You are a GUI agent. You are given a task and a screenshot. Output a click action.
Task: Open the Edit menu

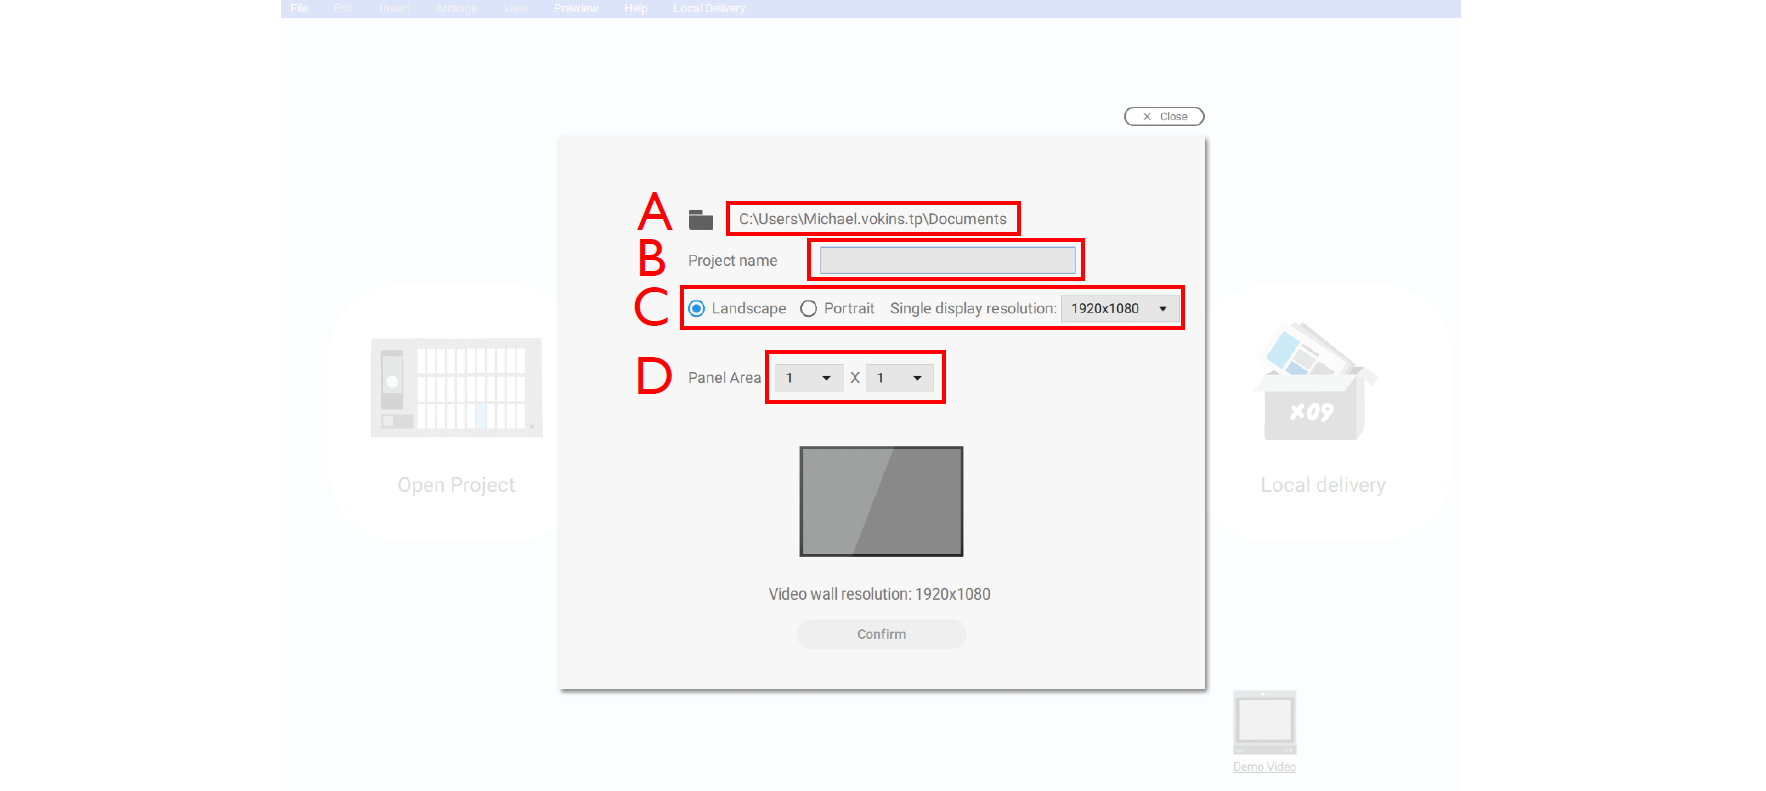point(343,8)
